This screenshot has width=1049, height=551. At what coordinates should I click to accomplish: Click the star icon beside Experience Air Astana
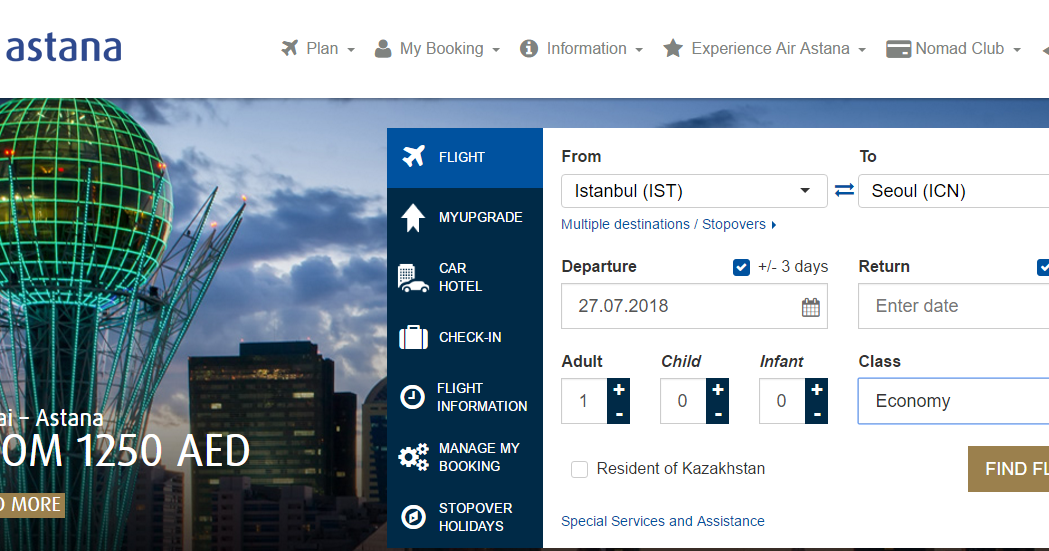[x=673, y=48]
